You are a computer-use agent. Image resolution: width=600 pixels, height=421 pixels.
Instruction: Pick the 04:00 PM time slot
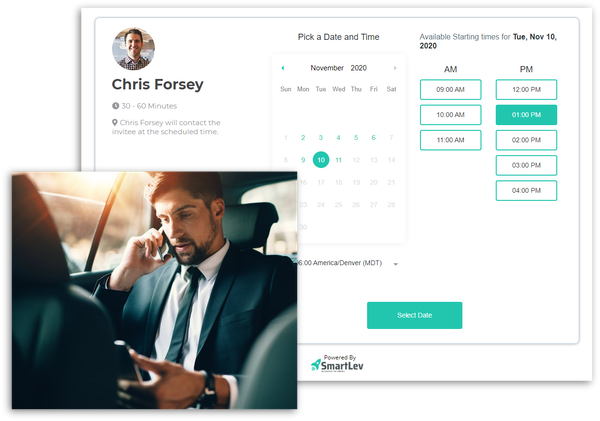[526, 191]
